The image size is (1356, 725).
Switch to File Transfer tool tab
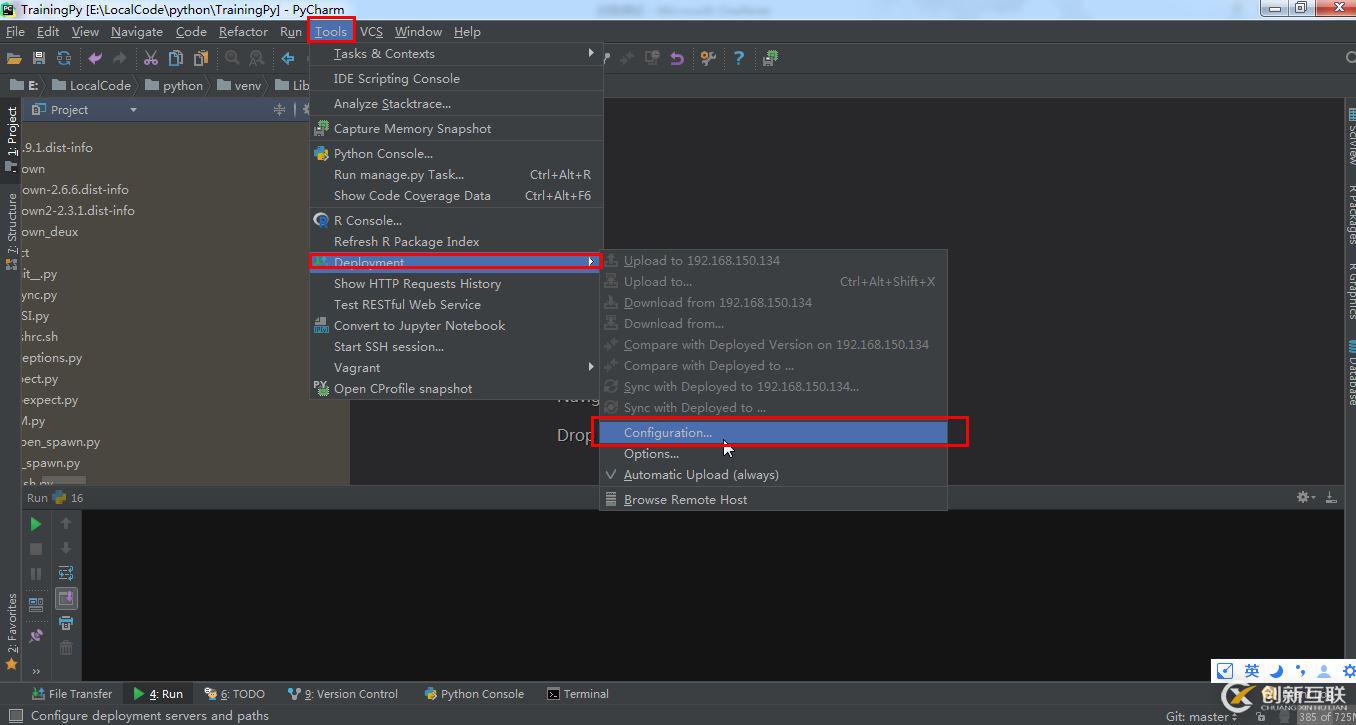tap(72, 694)
